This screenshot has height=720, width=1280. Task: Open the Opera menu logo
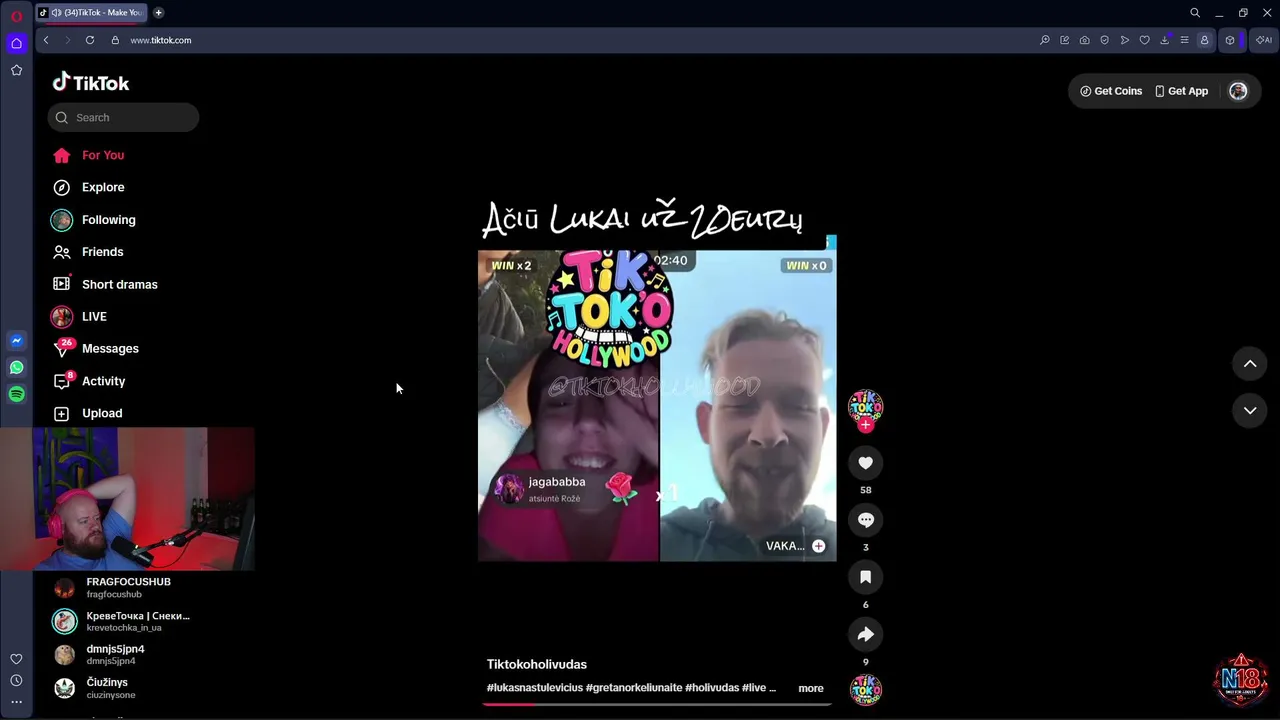(16, 15)
